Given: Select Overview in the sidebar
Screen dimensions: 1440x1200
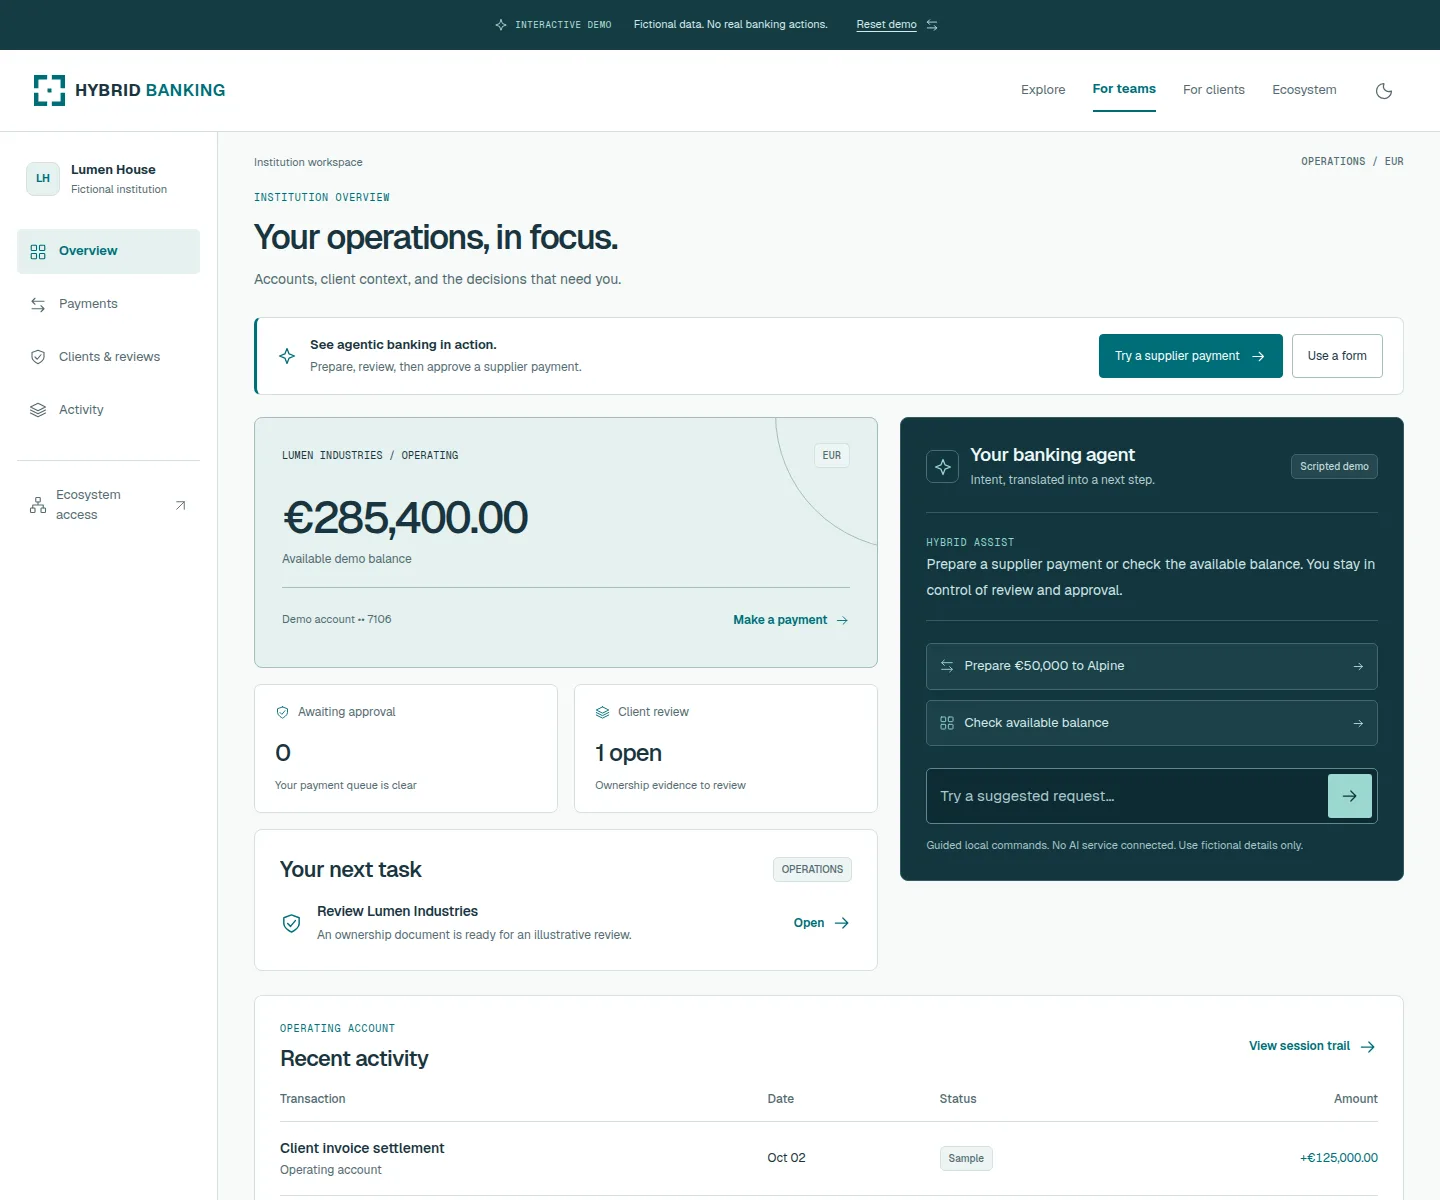Looking at the screenshot, I should coord(108,251).
